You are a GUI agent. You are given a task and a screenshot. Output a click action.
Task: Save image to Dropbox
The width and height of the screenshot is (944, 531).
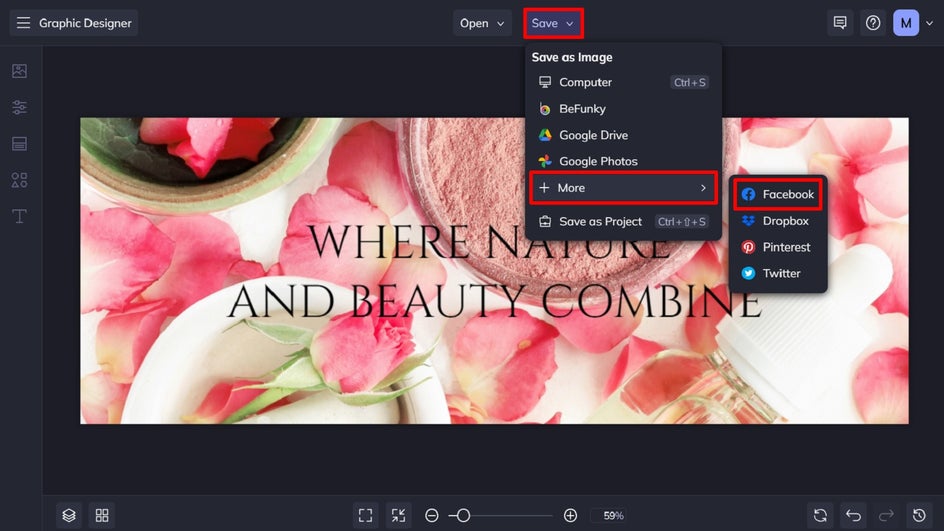coord(778,221)
